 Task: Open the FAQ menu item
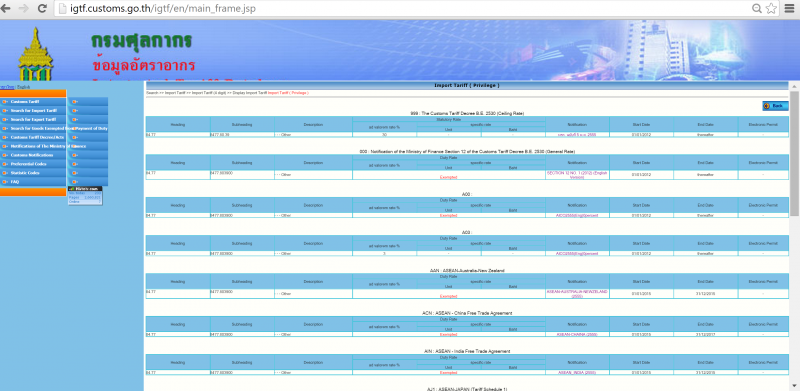[x=33, y=182]
